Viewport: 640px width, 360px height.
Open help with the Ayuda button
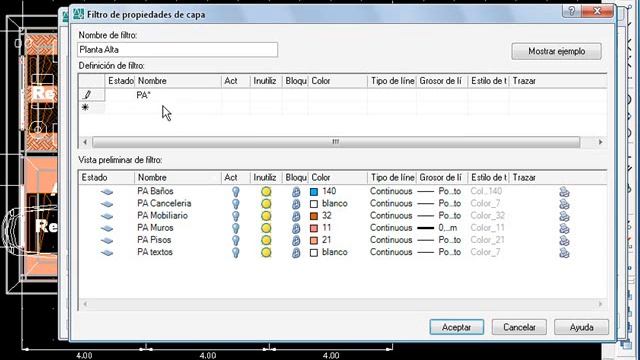(x=581, y=327)
